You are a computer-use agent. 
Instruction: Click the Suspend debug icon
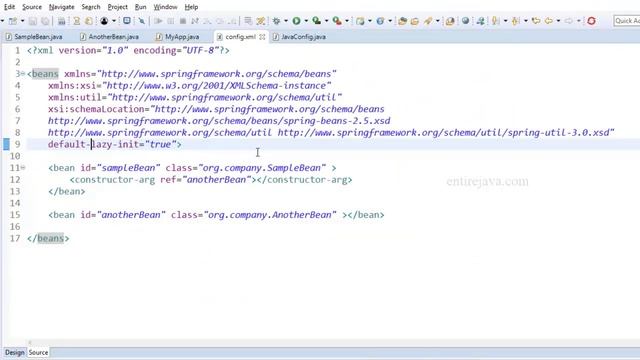(171, 21)
